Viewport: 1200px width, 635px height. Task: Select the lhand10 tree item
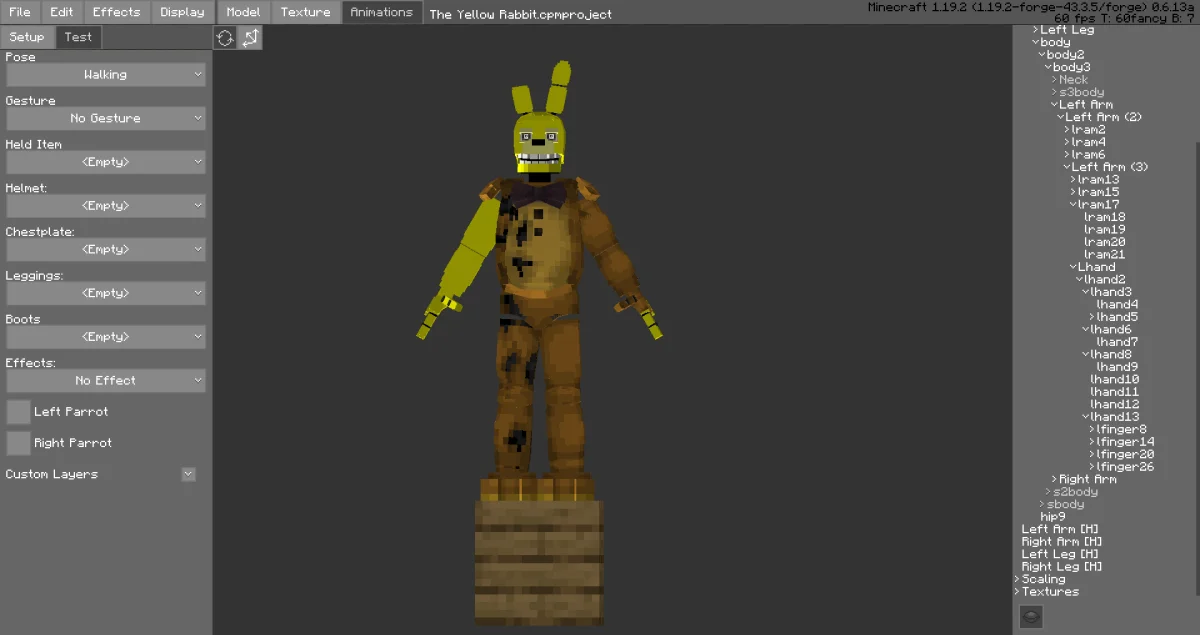(1114, 380)
